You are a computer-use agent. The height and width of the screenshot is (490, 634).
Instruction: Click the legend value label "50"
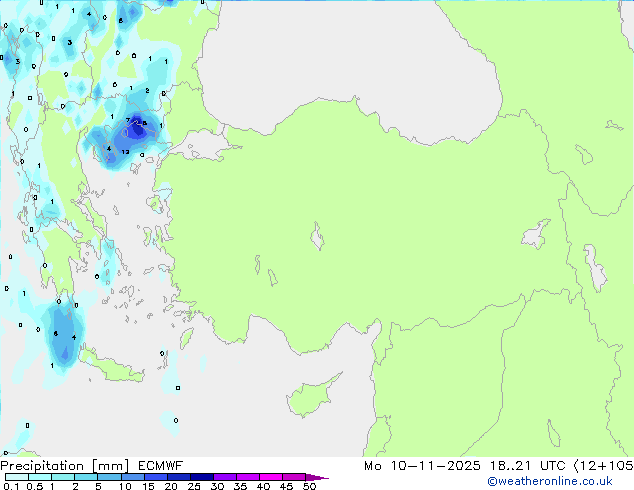tap(309, 486)
